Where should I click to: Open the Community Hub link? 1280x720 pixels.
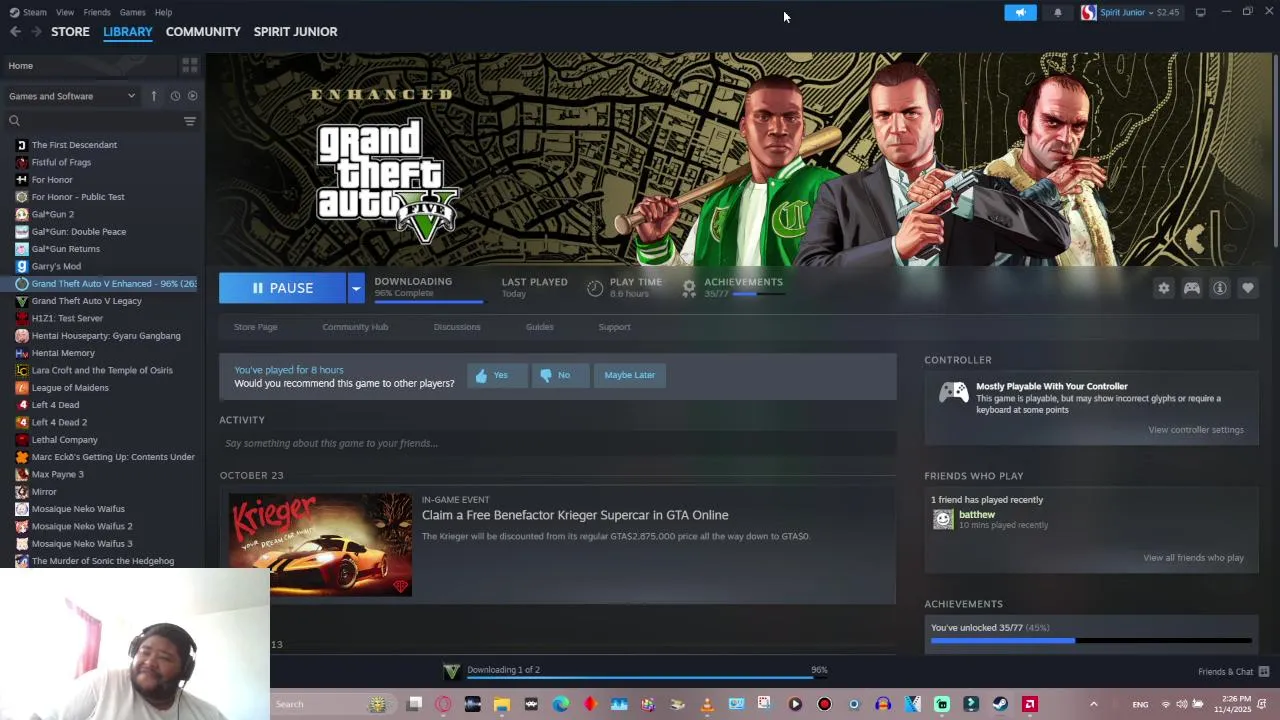[x=355, y=327]
